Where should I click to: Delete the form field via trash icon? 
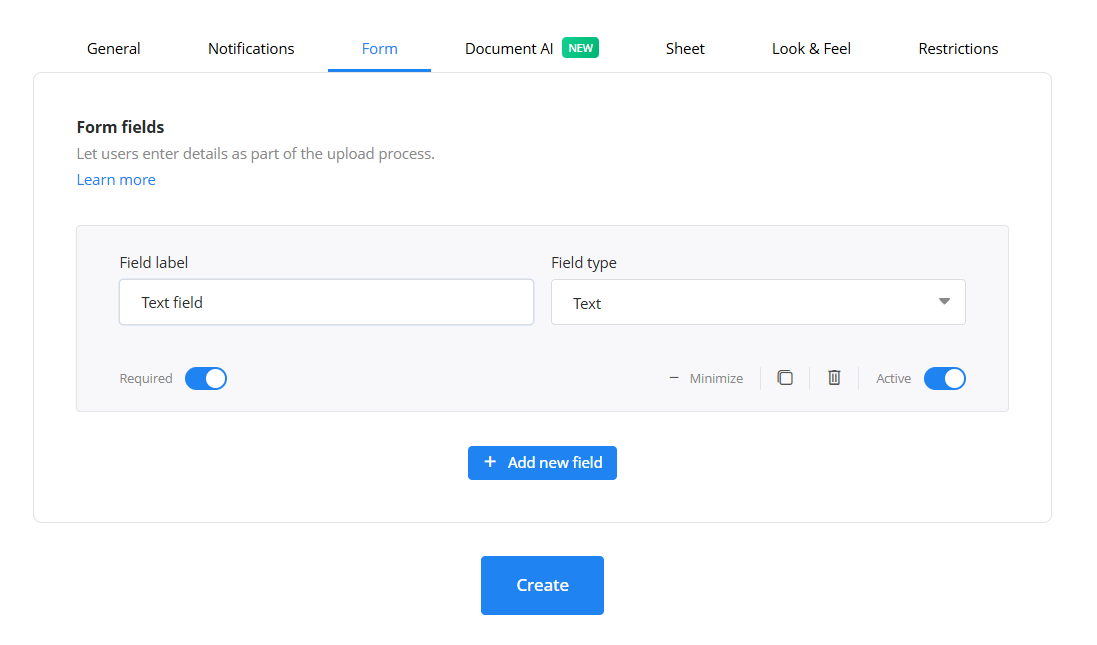coord(834,378)
